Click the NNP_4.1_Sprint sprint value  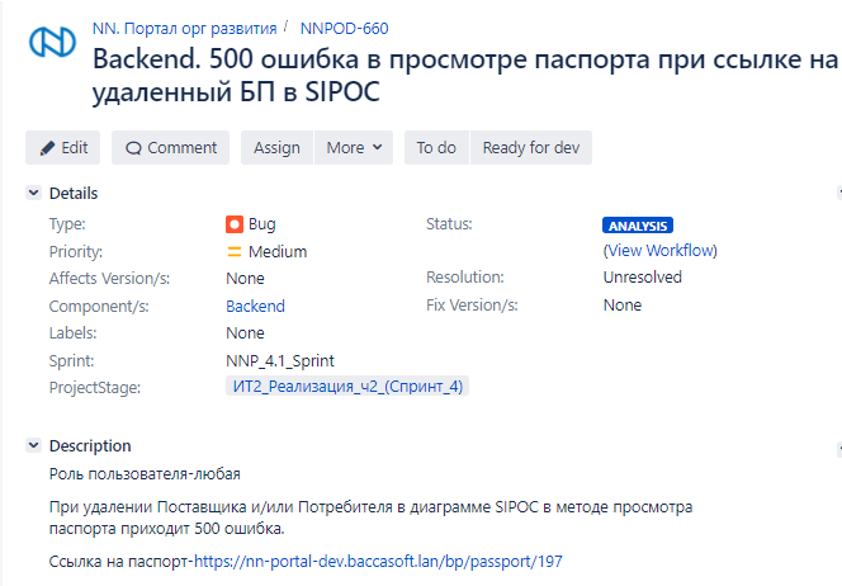280,360
